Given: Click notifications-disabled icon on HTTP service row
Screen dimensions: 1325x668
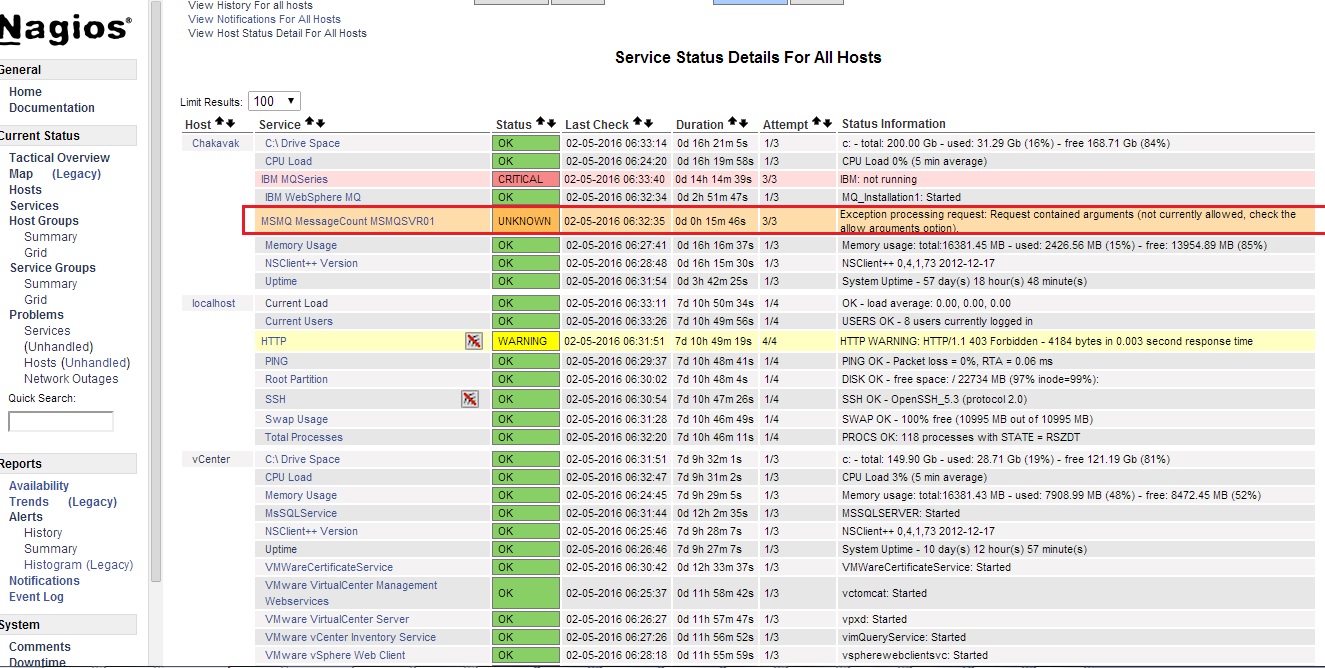Looking at the screenshot, I should point(473,341).
